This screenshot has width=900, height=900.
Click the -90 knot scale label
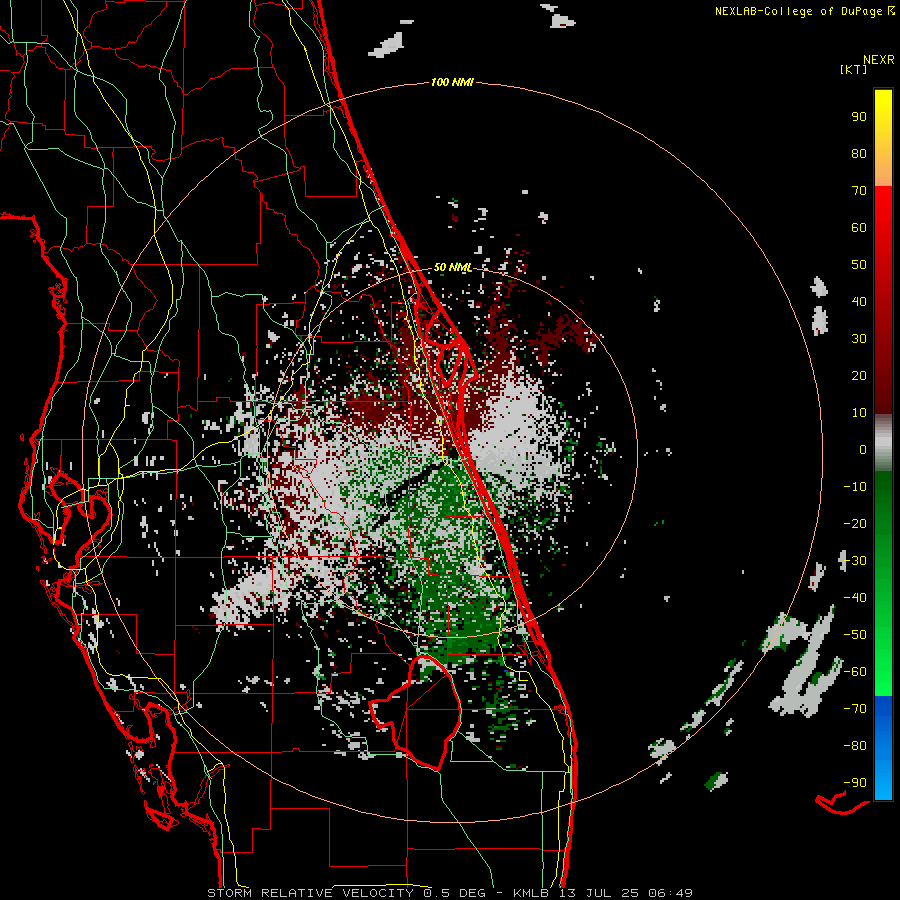[x=855, y=783]
